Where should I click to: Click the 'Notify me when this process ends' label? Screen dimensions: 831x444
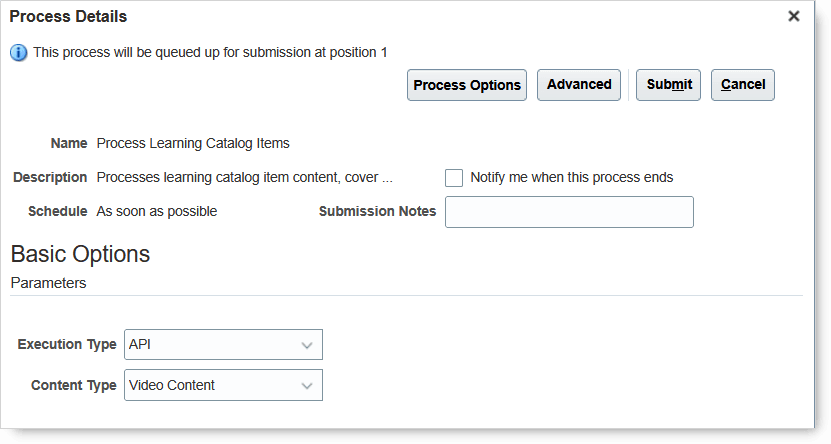[571, 177]
